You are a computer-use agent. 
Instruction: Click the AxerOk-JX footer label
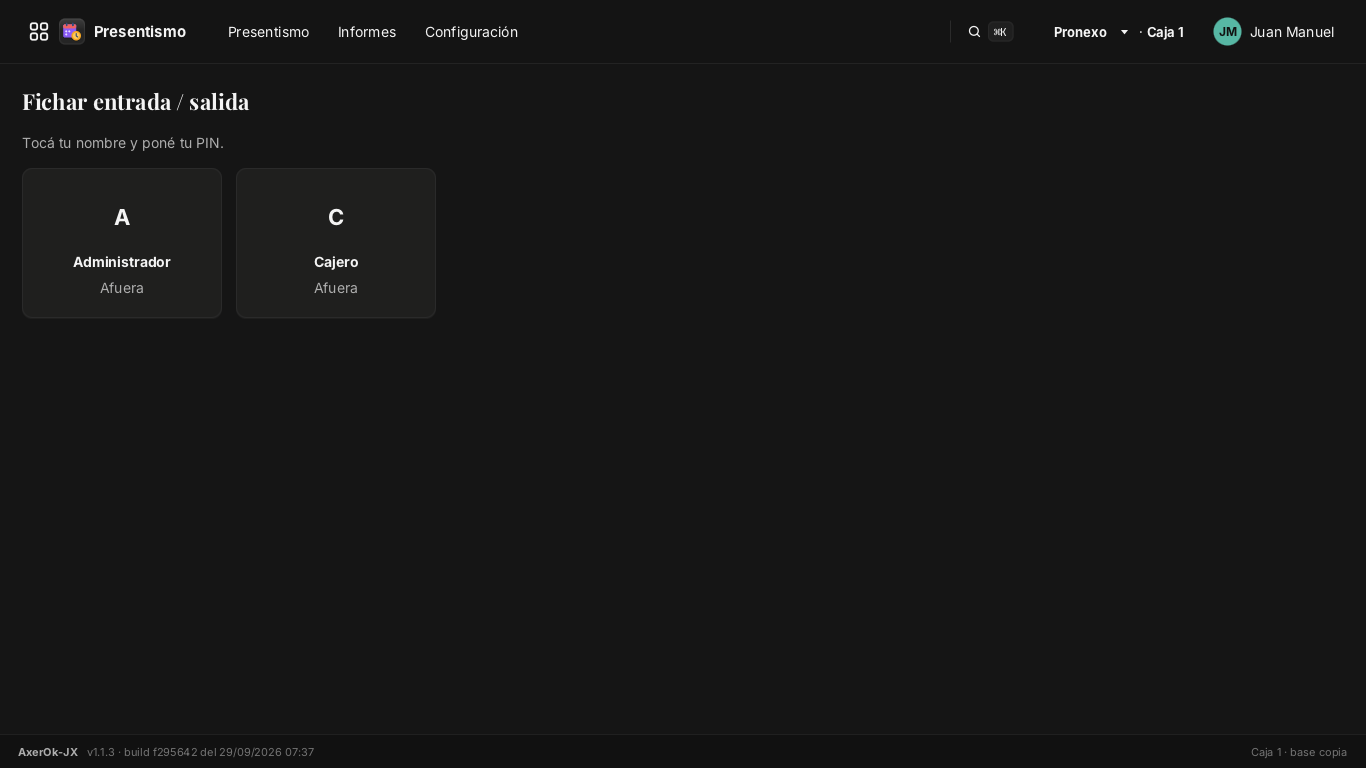(x=48, y=752)
